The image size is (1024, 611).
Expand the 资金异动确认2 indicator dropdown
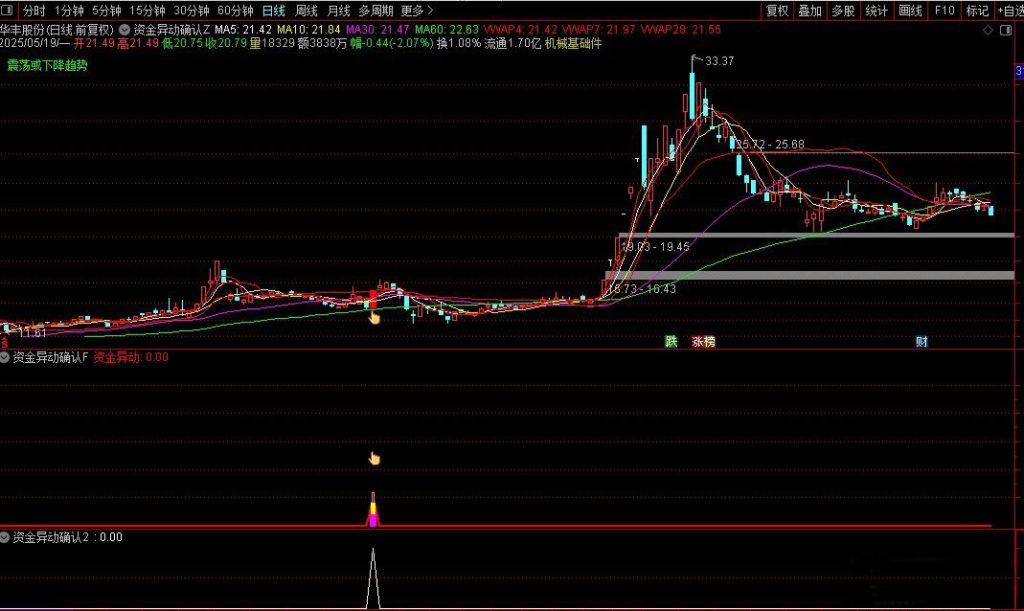tap(6, 537)
